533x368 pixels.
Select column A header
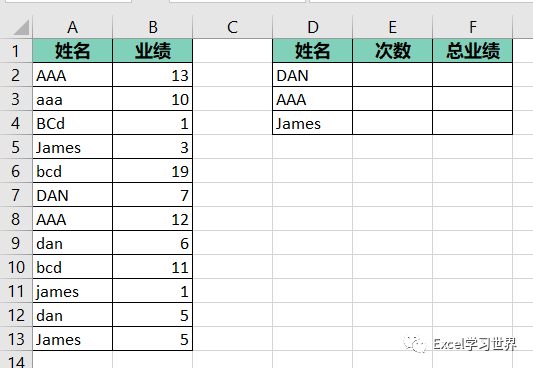click(72, 27)
